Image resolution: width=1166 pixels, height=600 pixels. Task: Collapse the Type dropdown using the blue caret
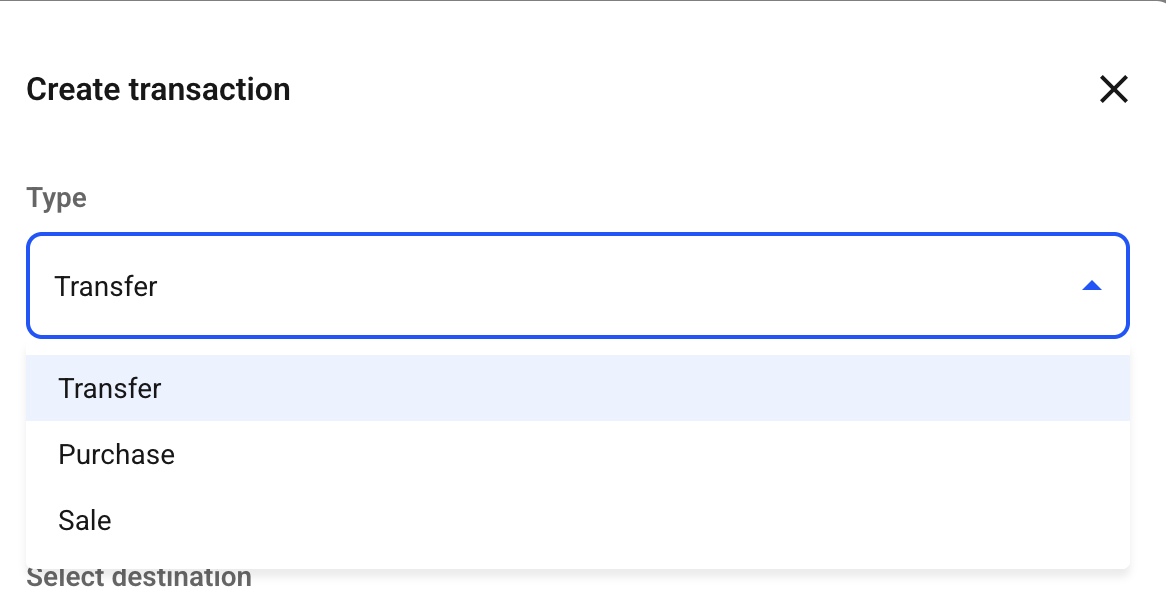click(1091, 286)
